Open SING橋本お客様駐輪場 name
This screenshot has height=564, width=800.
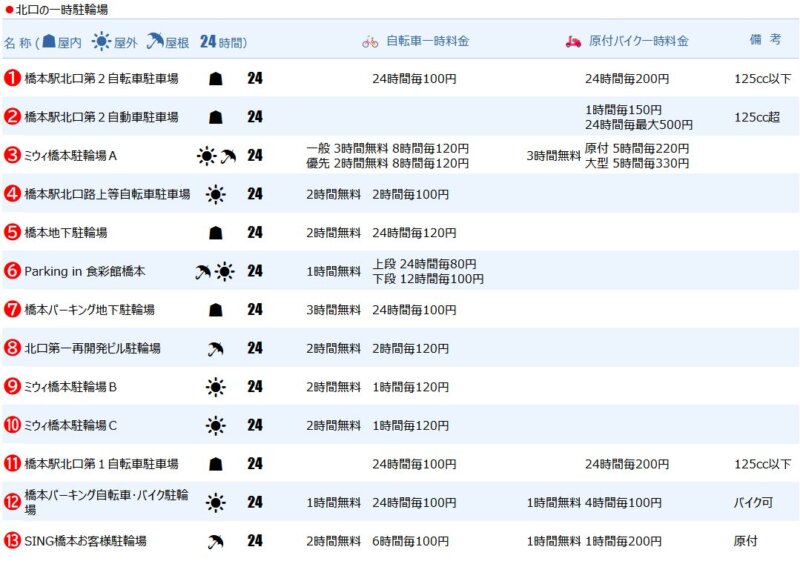[85, 541]
